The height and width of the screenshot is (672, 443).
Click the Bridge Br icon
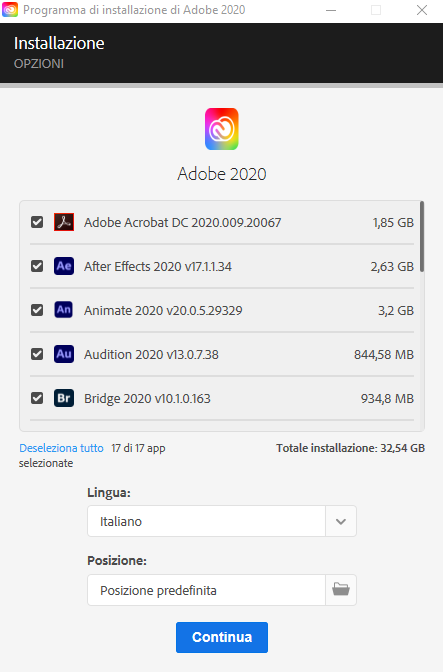[x=64, y=398]
